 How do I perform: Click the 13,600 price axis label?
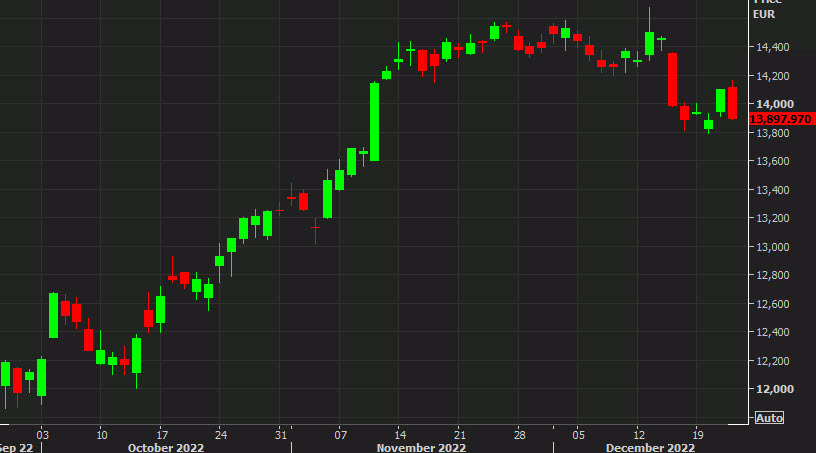click(772, 161)
